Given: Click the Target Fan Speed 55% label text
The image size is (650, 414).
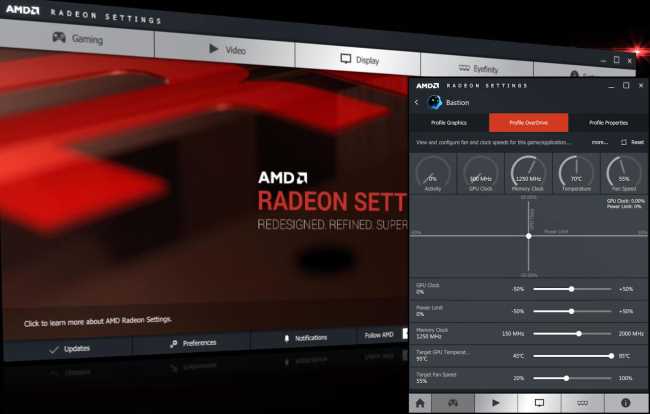Looking at the screenshot, I should tap(436, 378).
